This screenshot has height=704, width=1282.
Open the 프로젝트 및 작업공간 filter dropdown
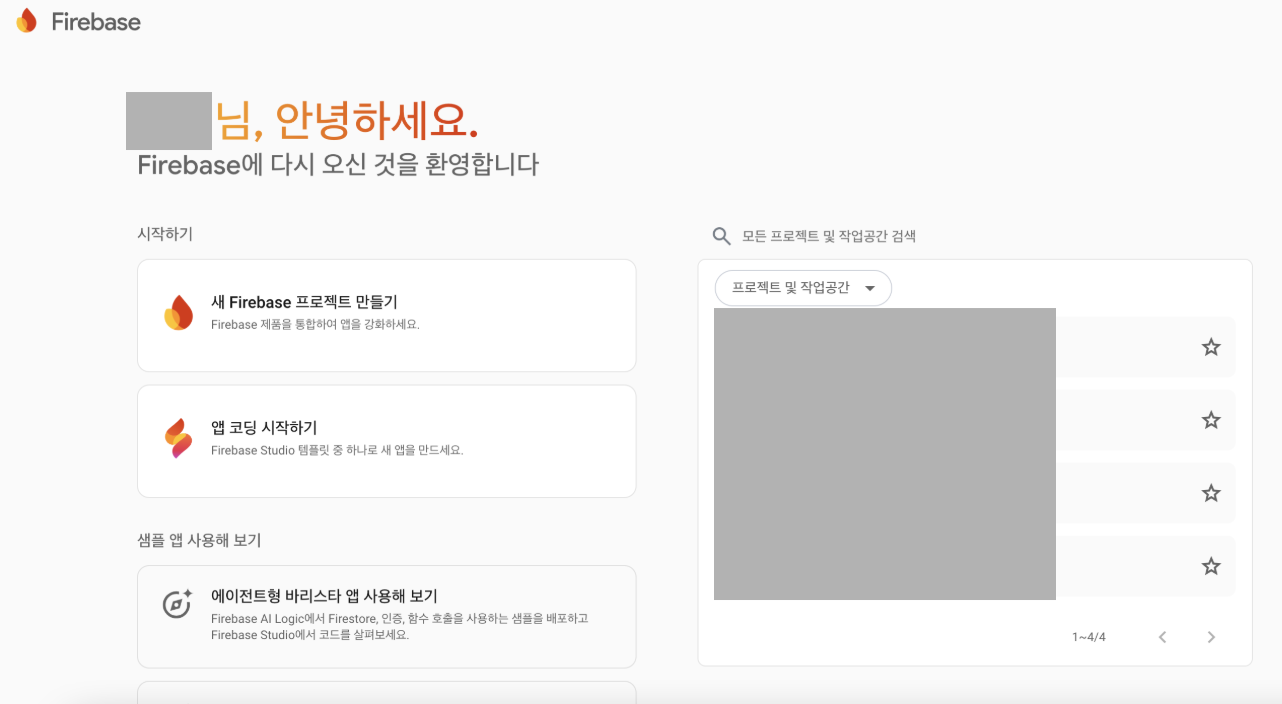(x=803, y=288)
